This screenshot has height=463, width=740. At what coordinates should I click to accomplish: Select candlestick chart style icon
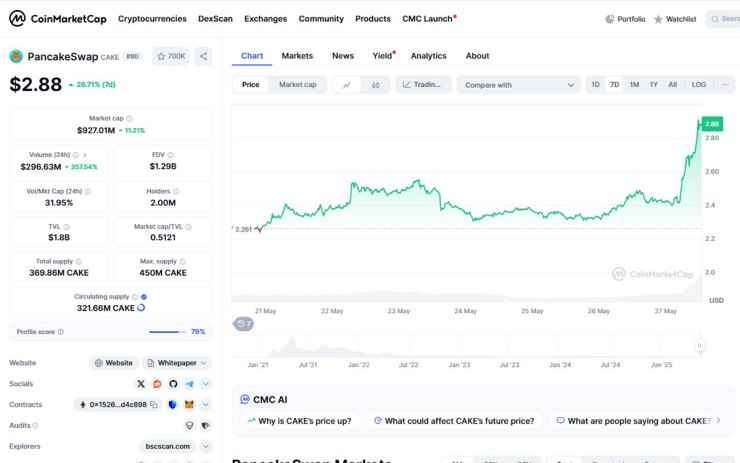tap(376, 85)
